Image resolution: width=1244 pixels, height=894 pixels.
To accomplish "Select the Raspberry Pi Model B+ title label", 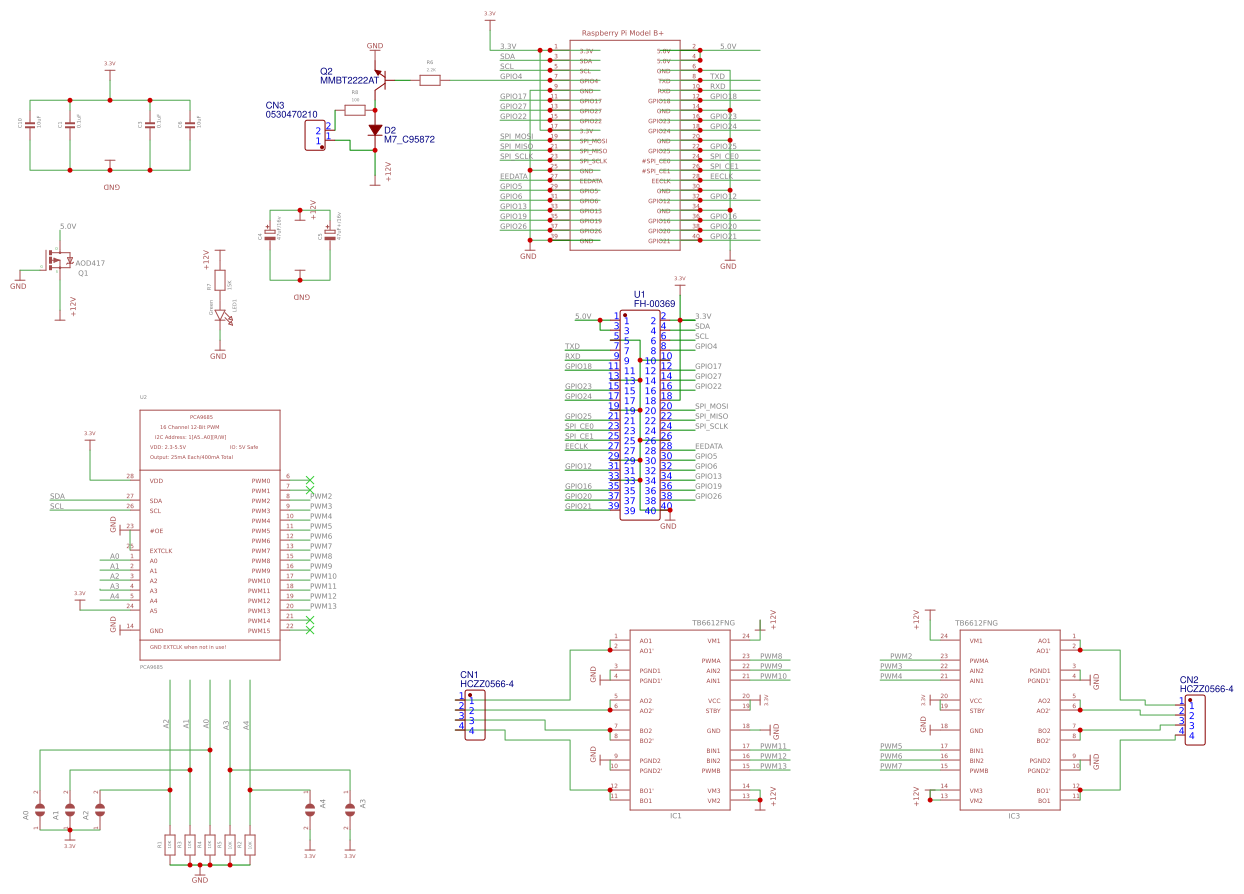I will point(621,32).
